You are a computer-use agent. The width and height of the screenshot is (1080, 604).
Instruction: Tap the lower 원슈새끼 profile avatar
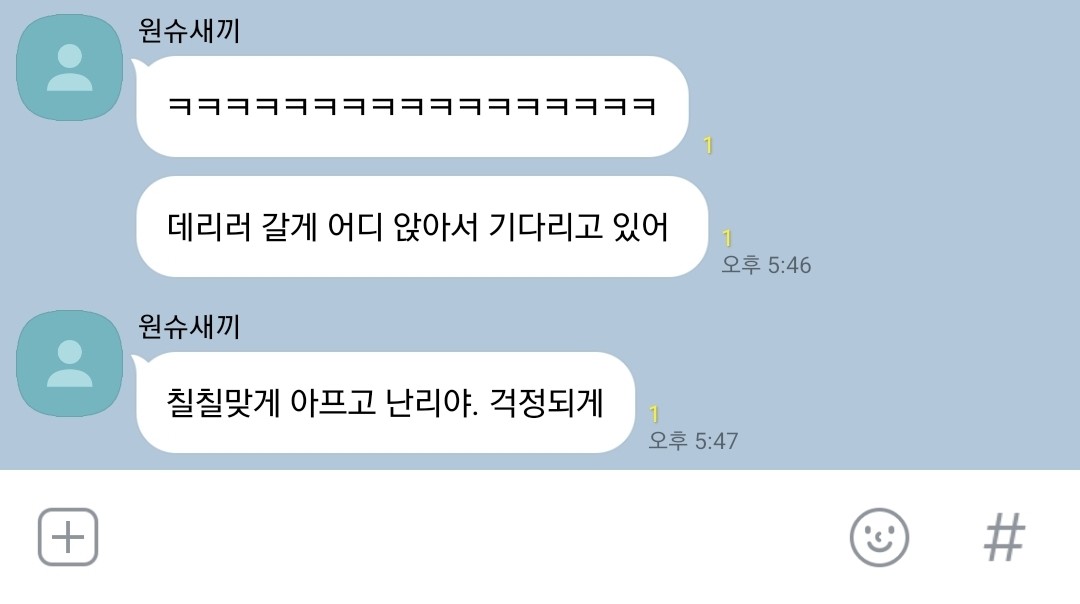click(70, 364)
